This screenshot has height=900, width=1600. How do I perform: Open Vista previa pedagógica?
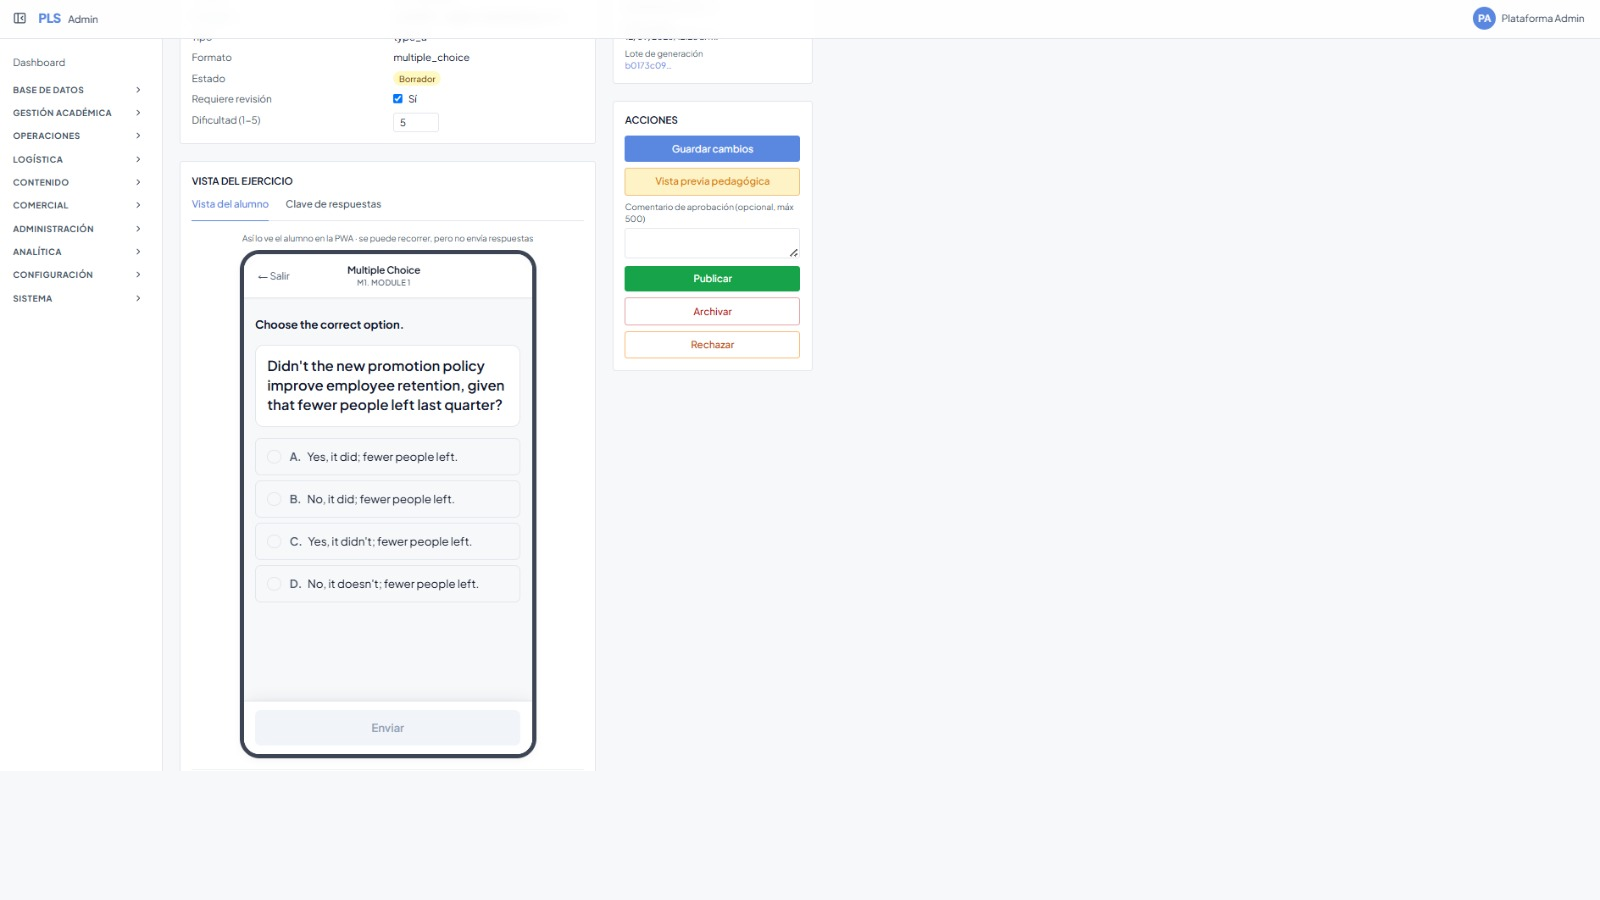[712, 182]
